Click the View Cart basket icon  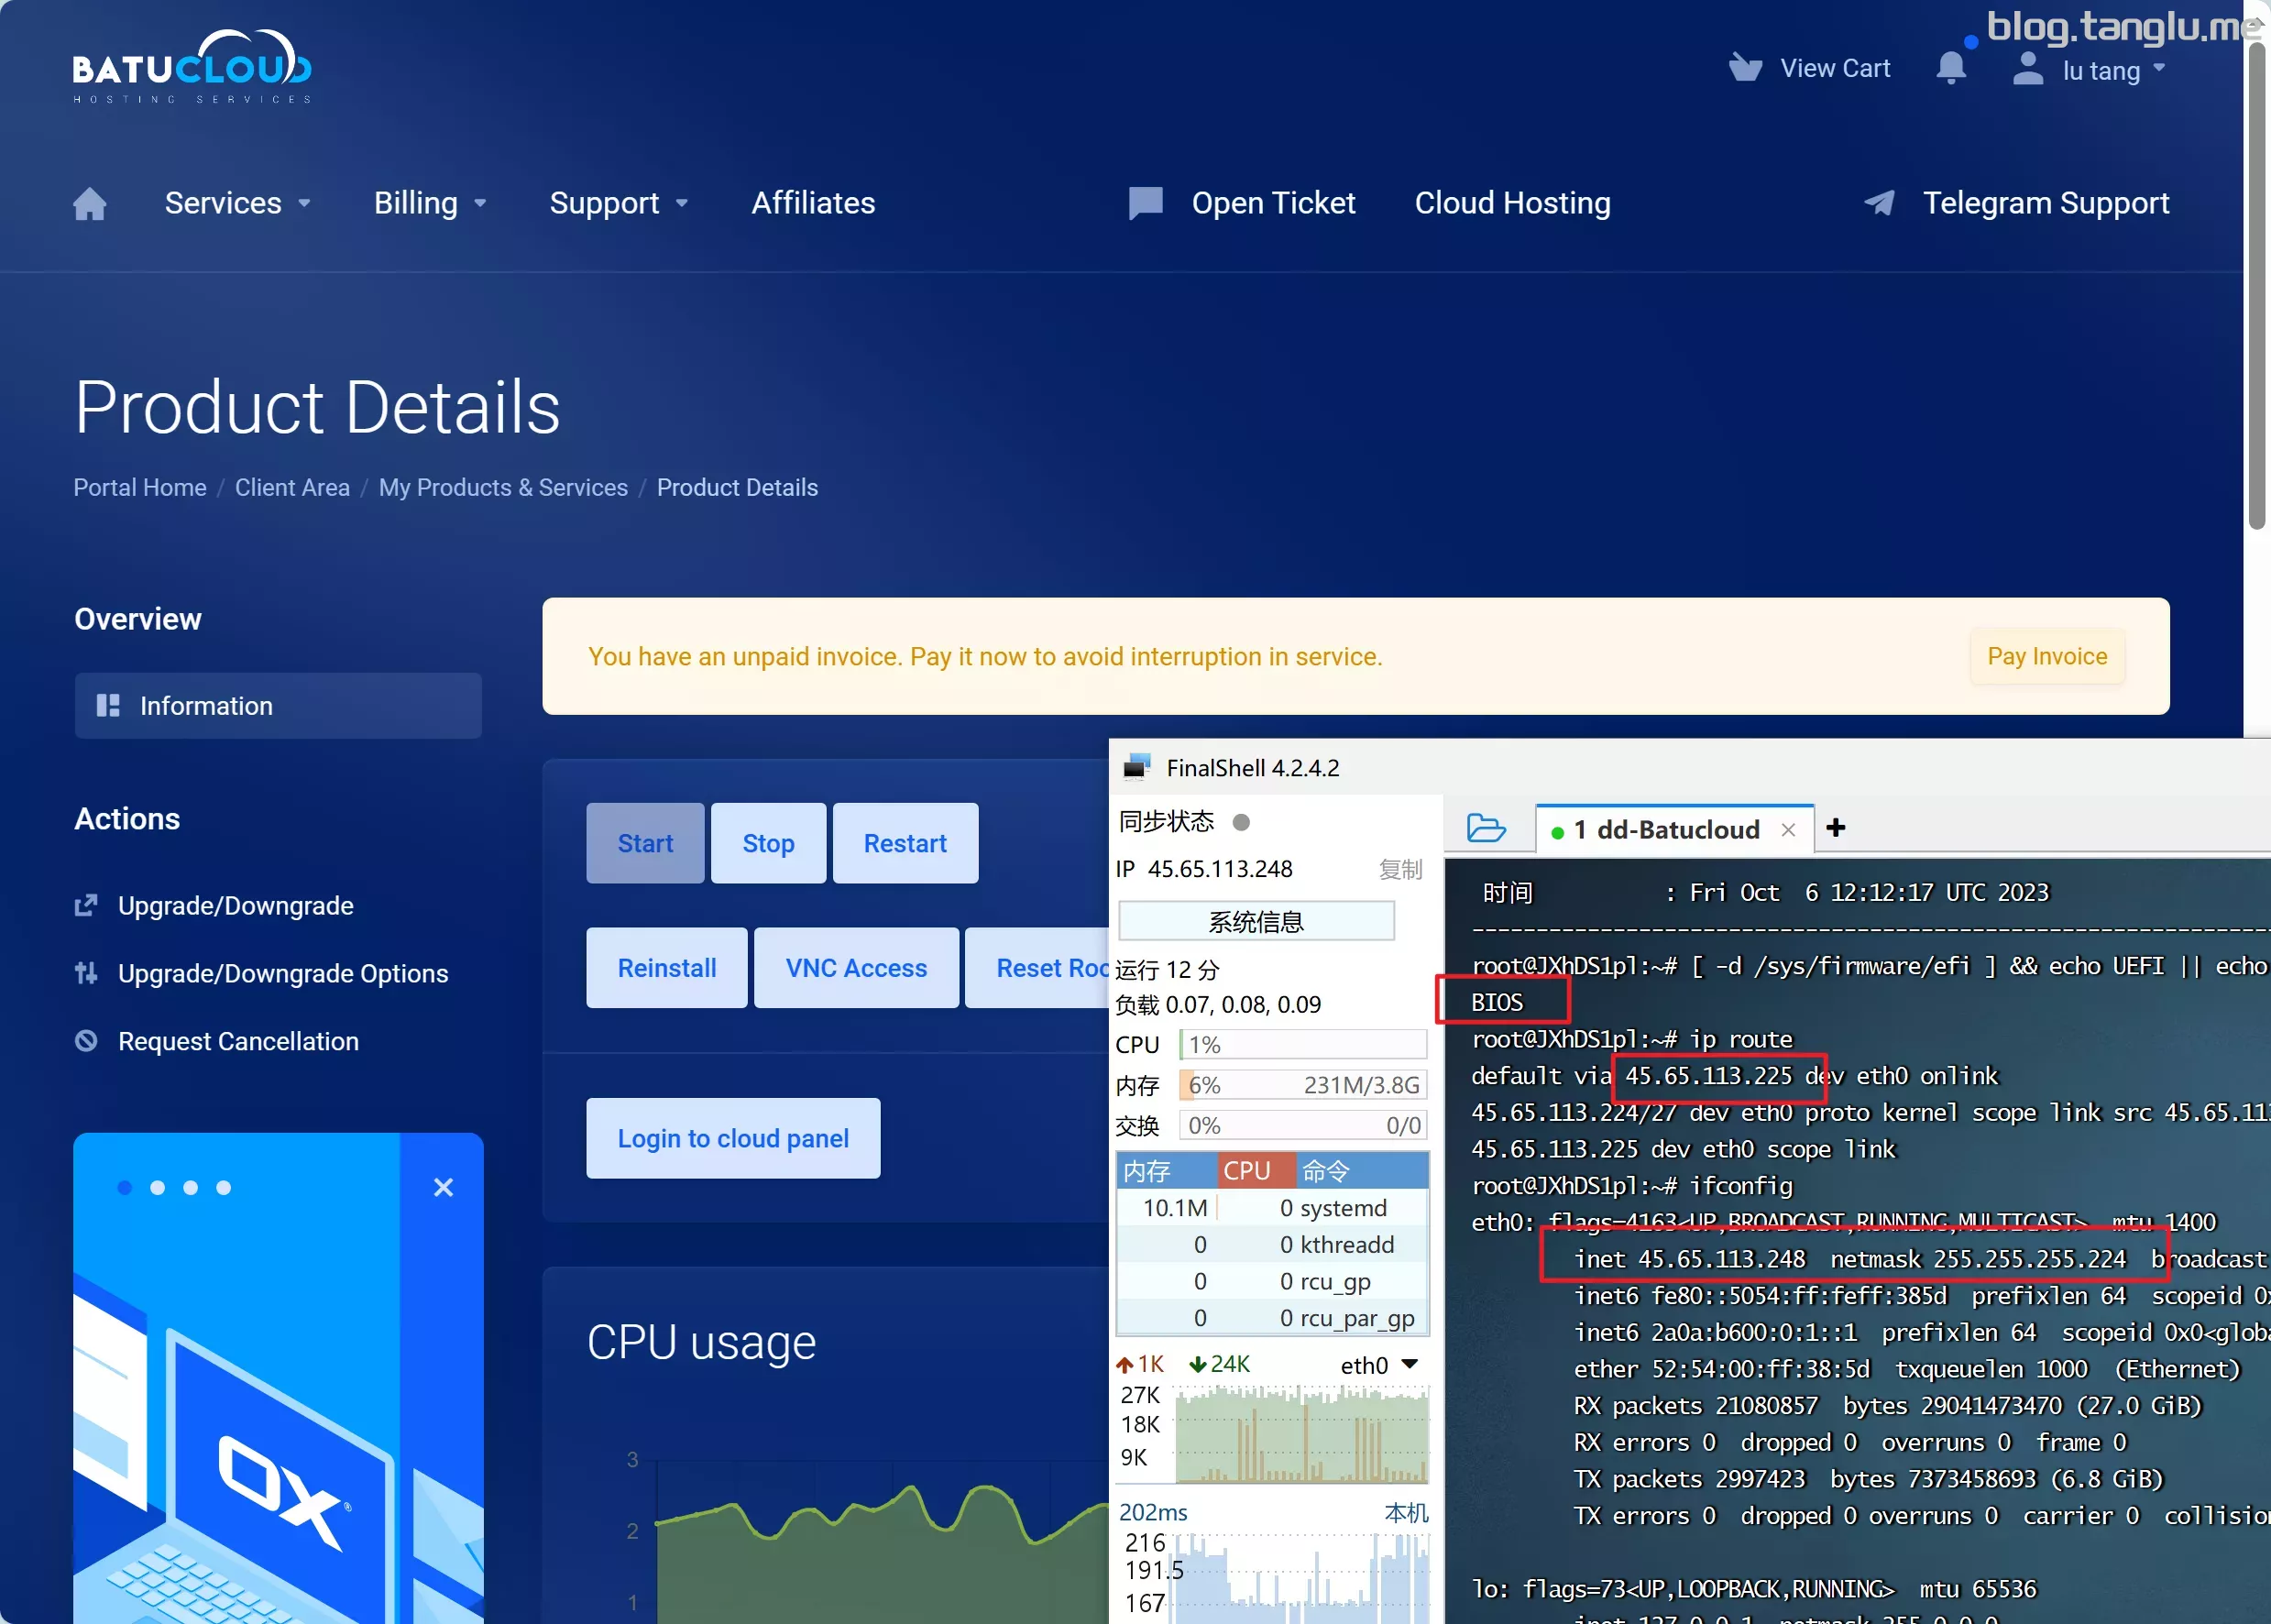click(1745, 67)
